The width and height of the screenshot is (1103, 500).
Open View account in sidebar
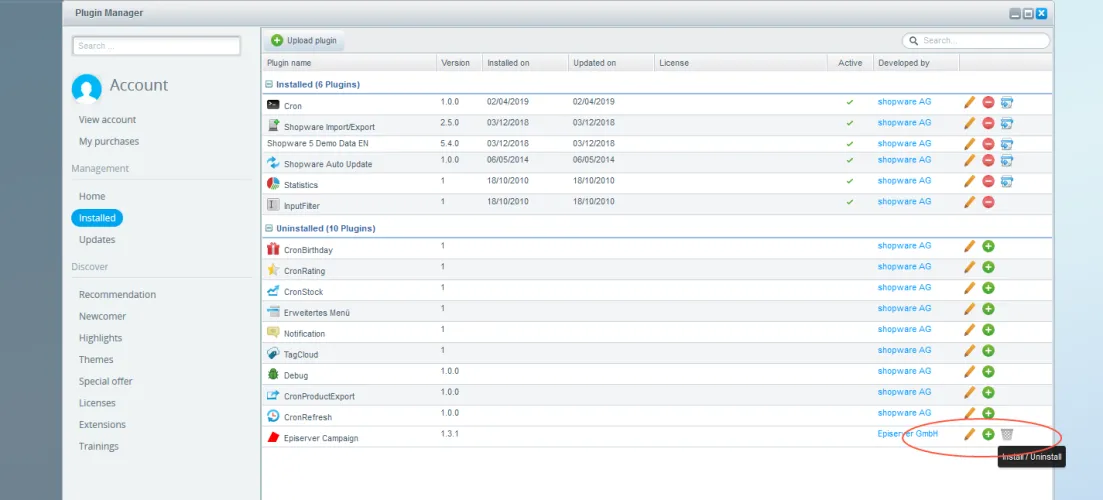coord(108,120)
